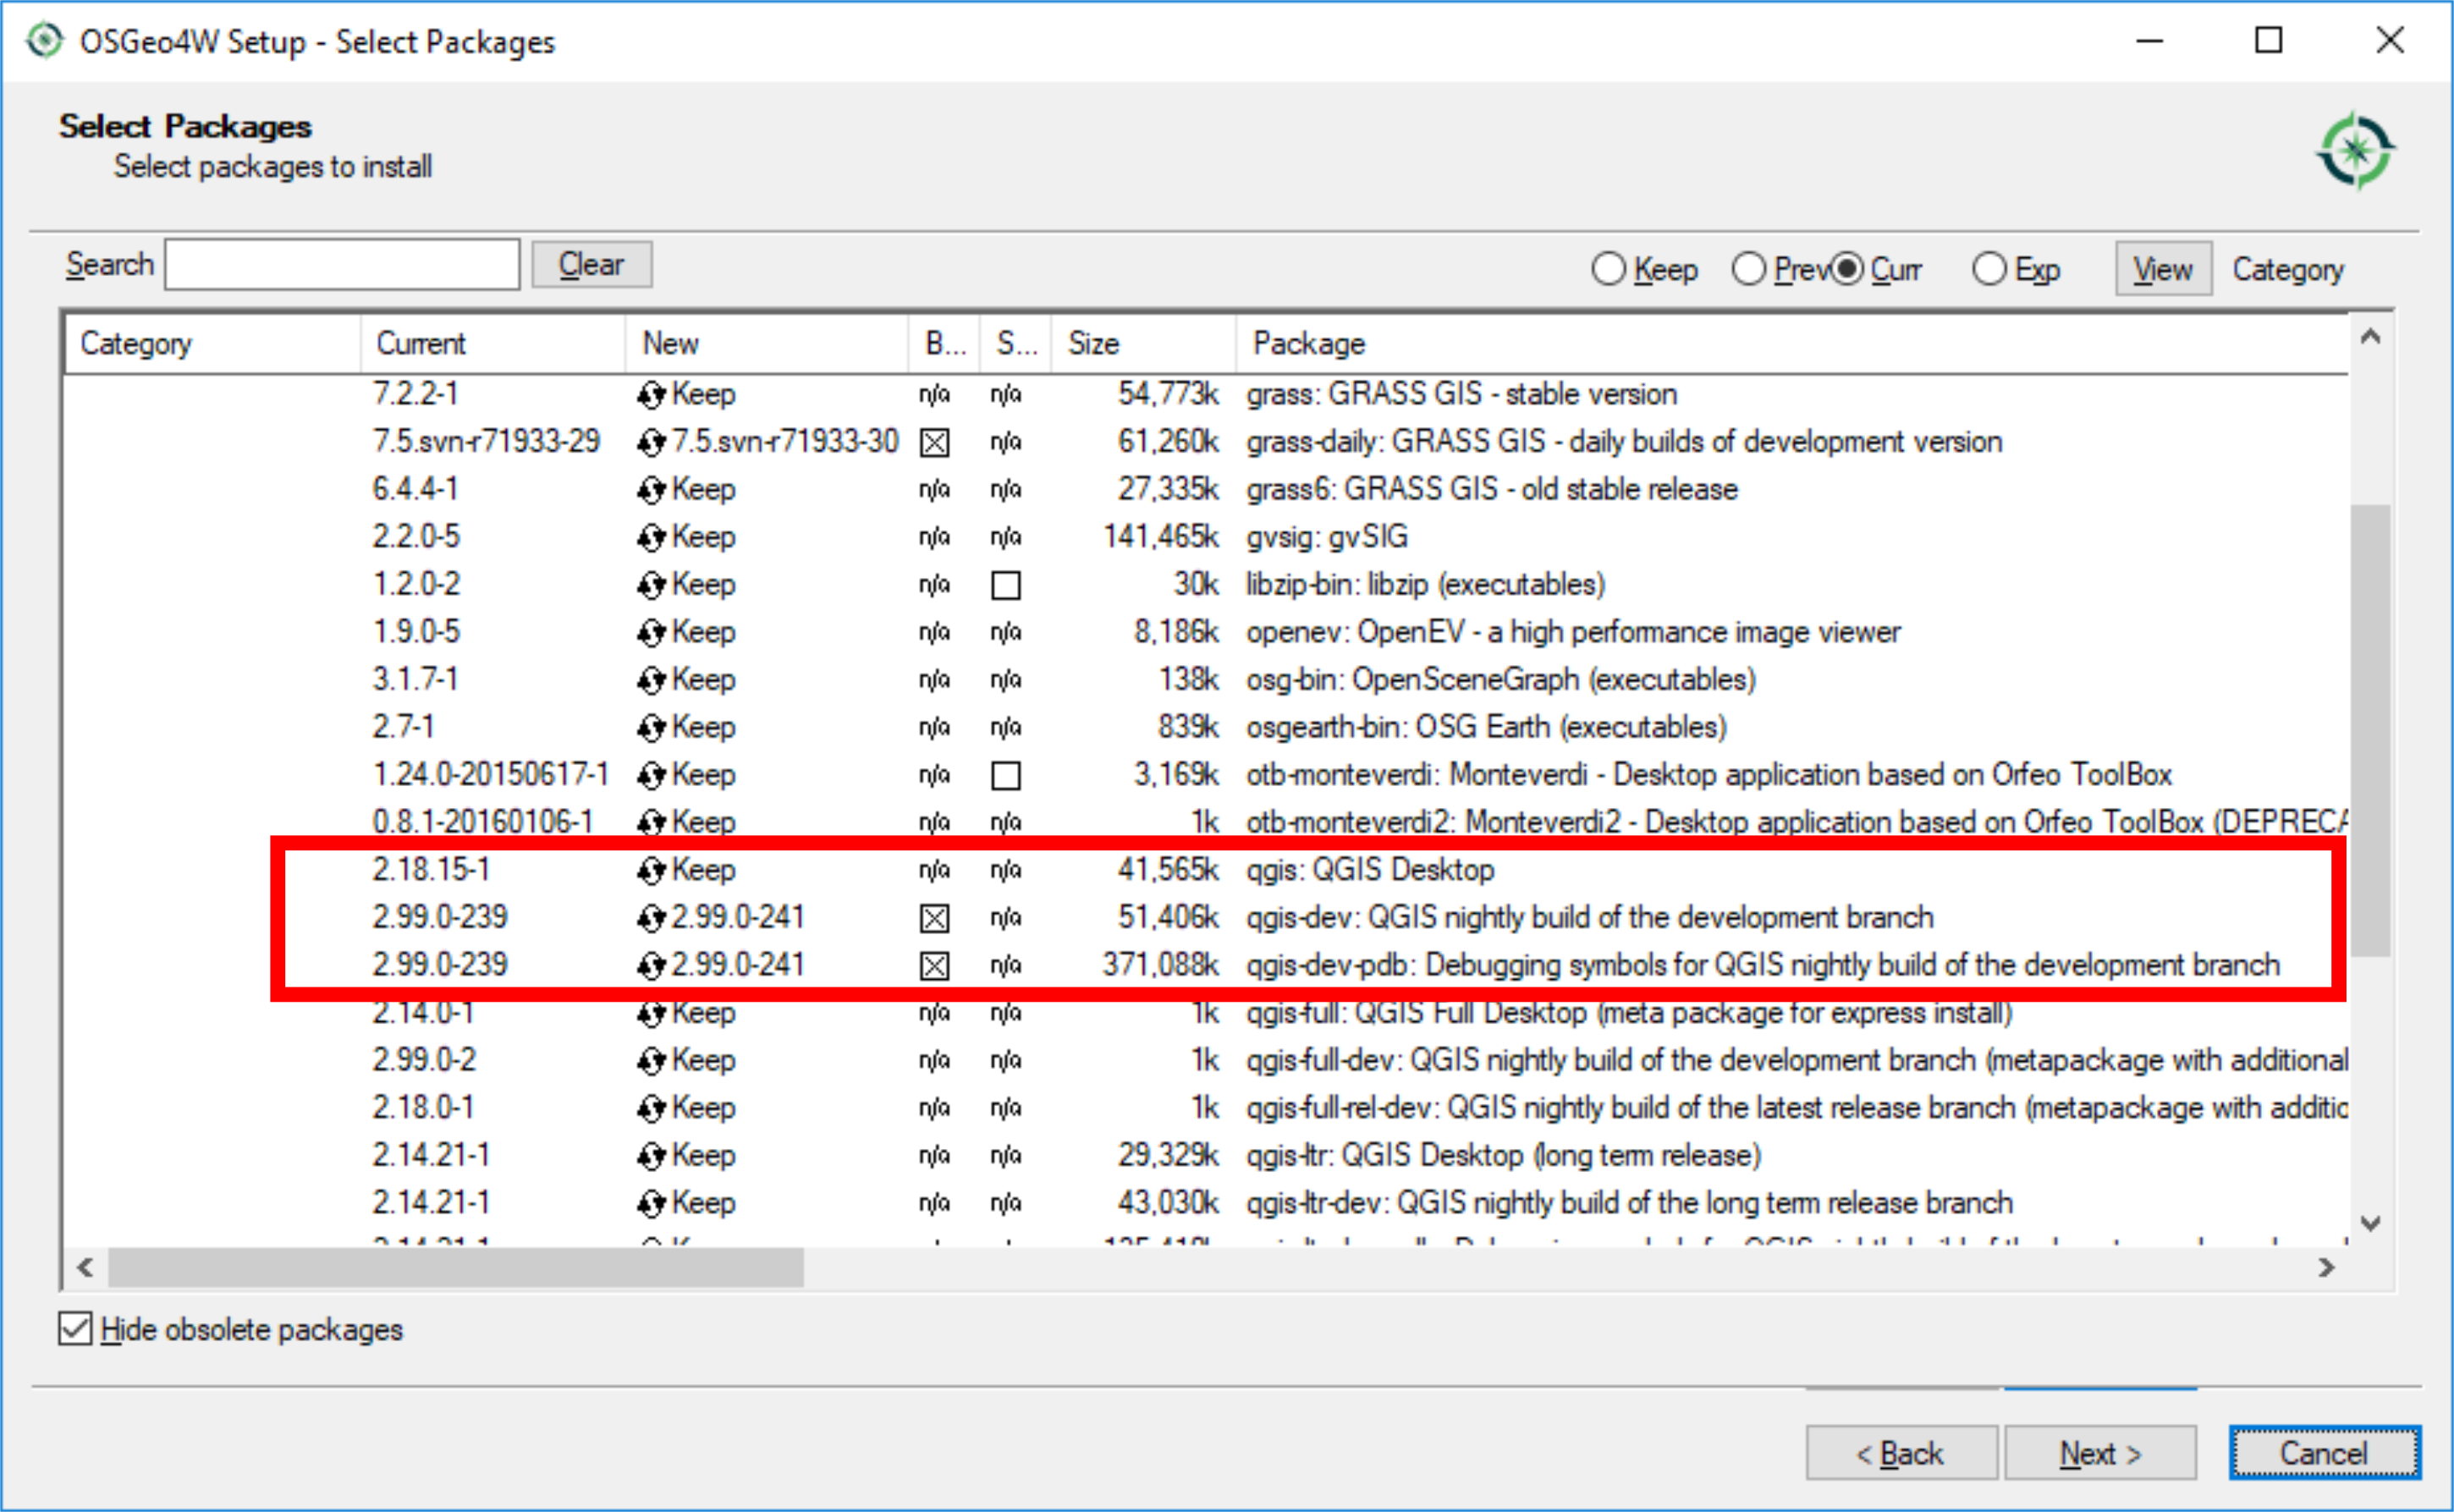Screen dimensions: 2454x1512
Task: Click cycle icon for qgis-dev 2.99.0-241
Action: [651, 918]
